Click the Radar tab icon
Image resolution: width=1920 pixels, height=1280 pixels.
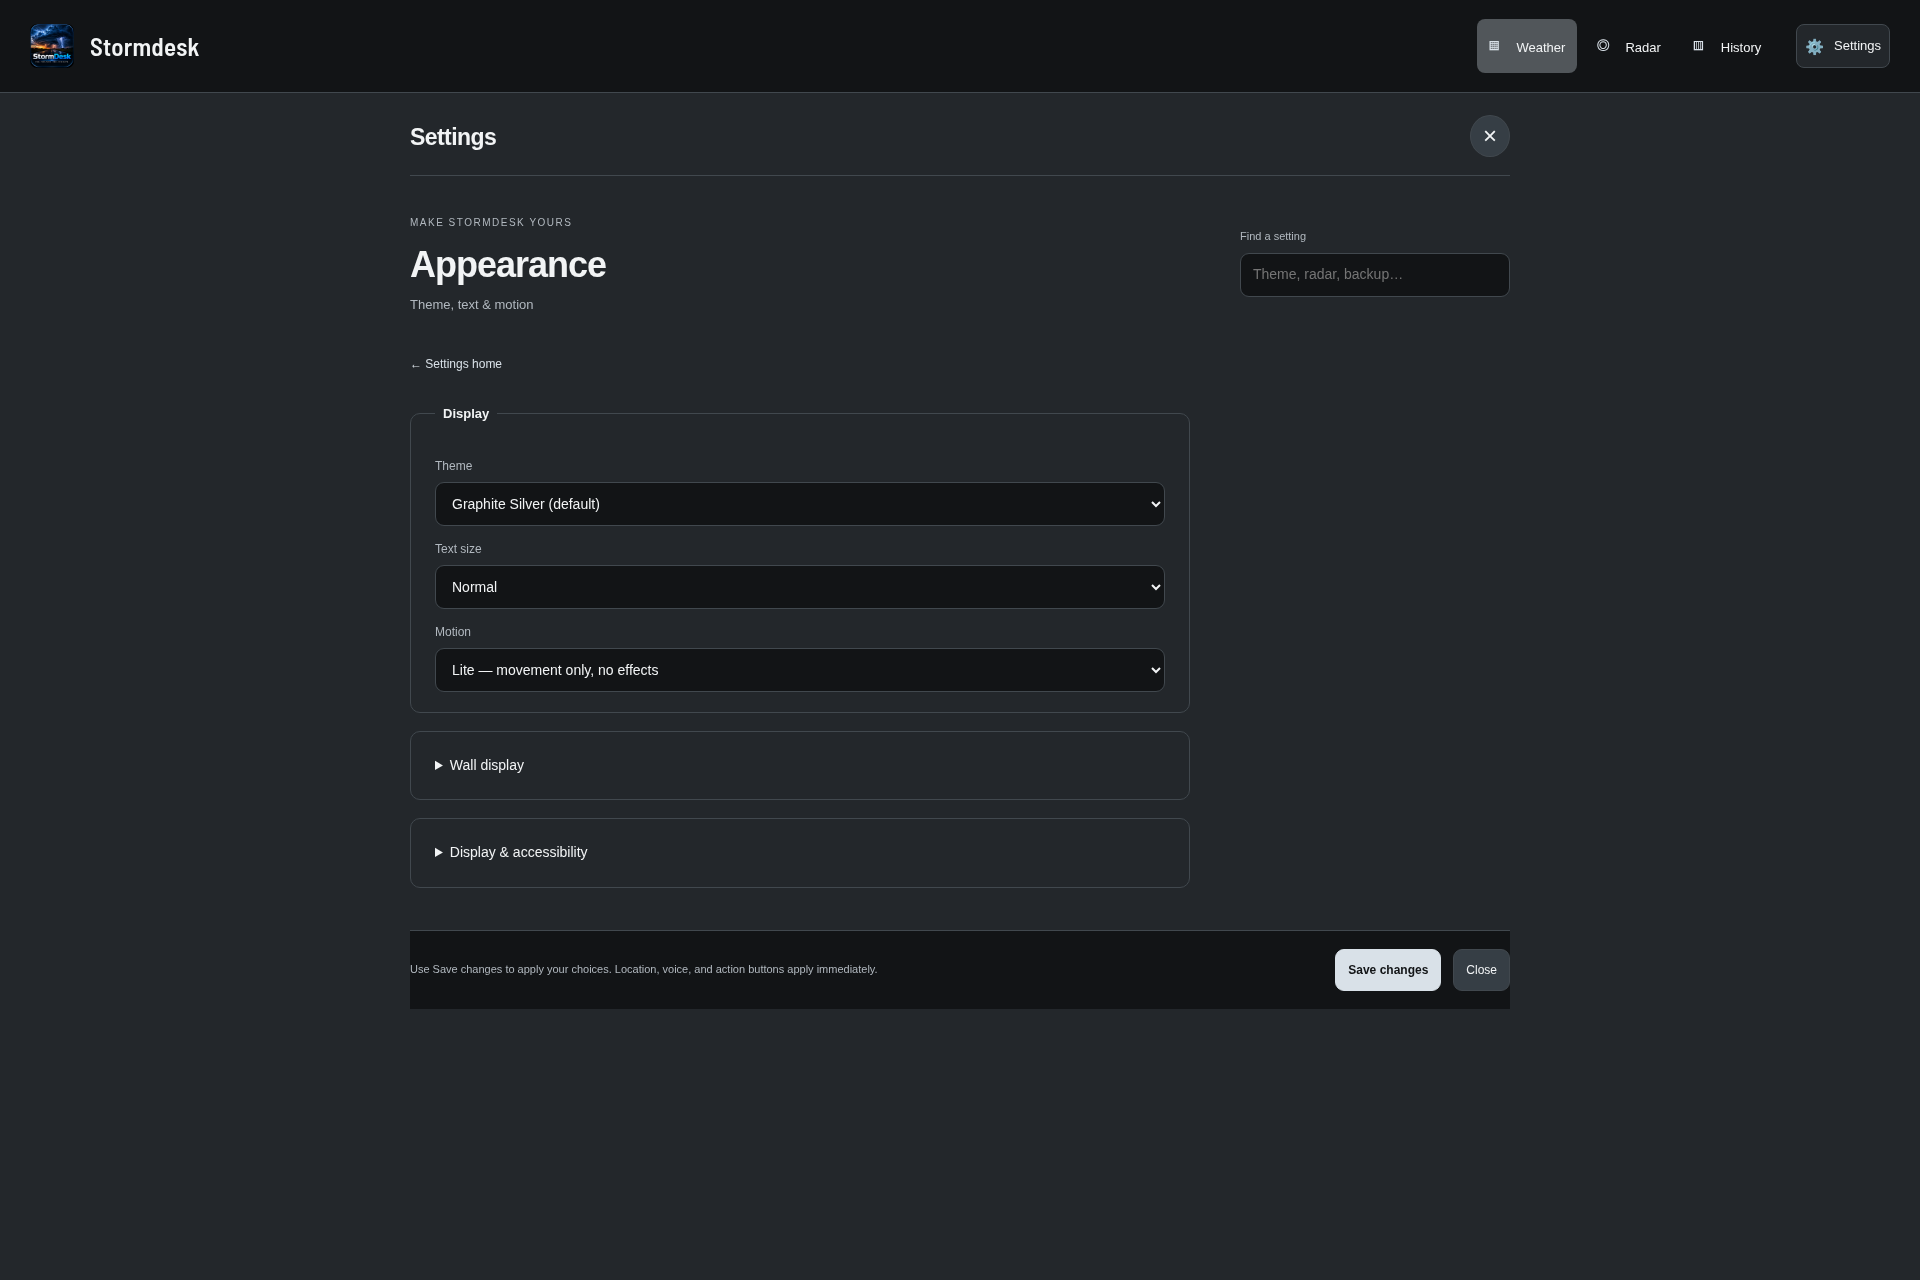click(x=1603, y=46)
